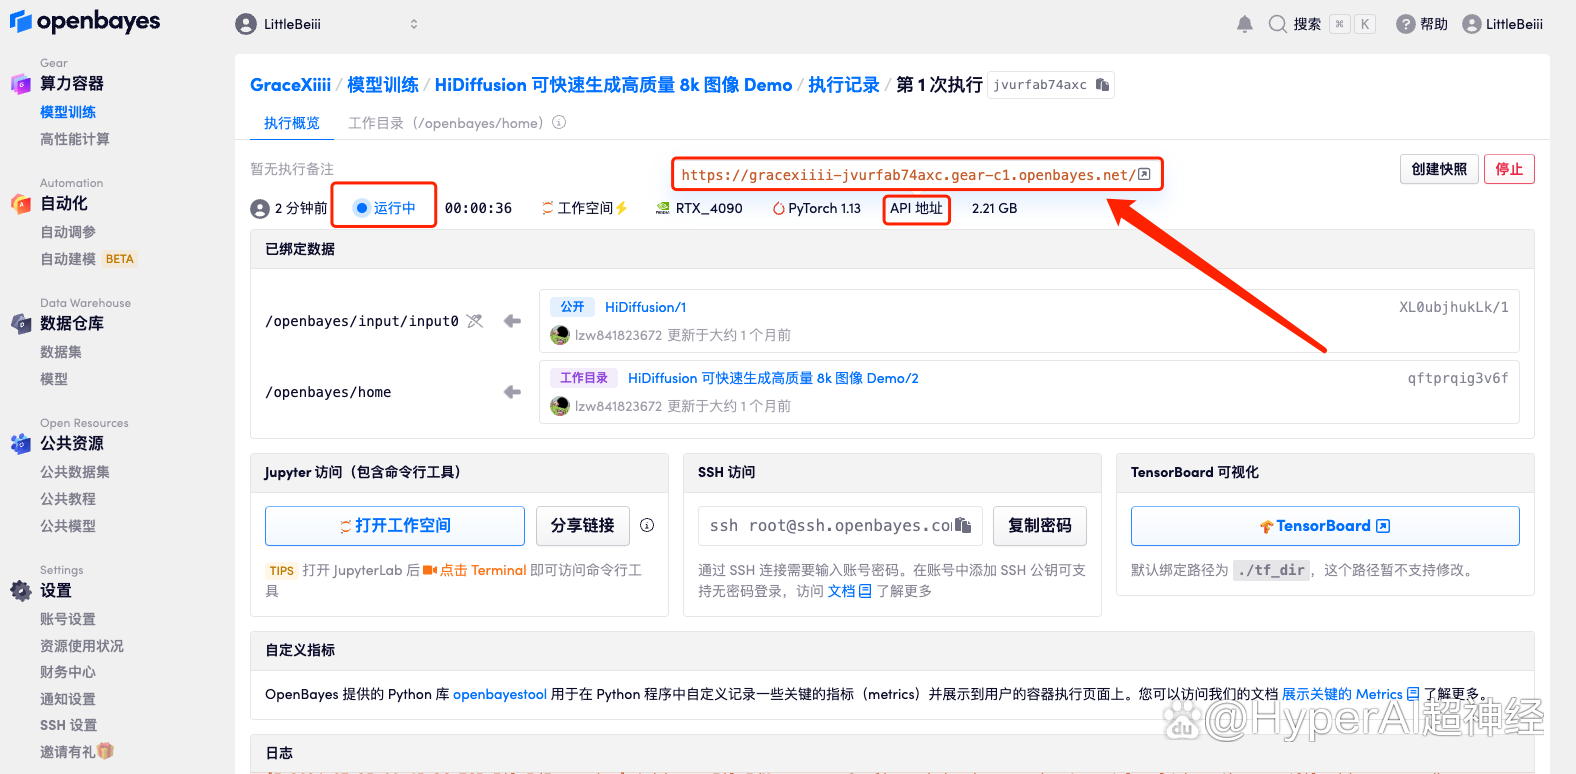Open 模型 in the sidebar
The width and height of the screenshot is (1576, 774).
54,379
